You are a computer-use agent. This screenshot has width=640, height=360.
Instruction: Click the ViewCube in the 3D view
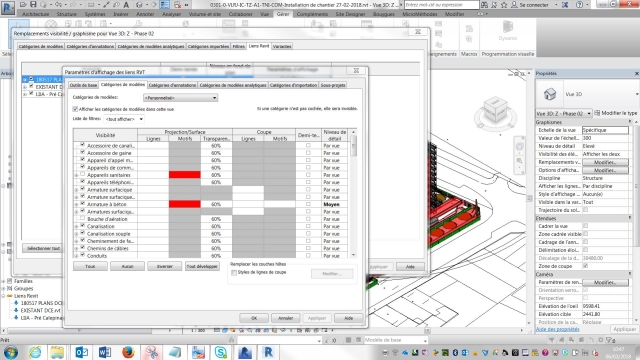(495, 110)
